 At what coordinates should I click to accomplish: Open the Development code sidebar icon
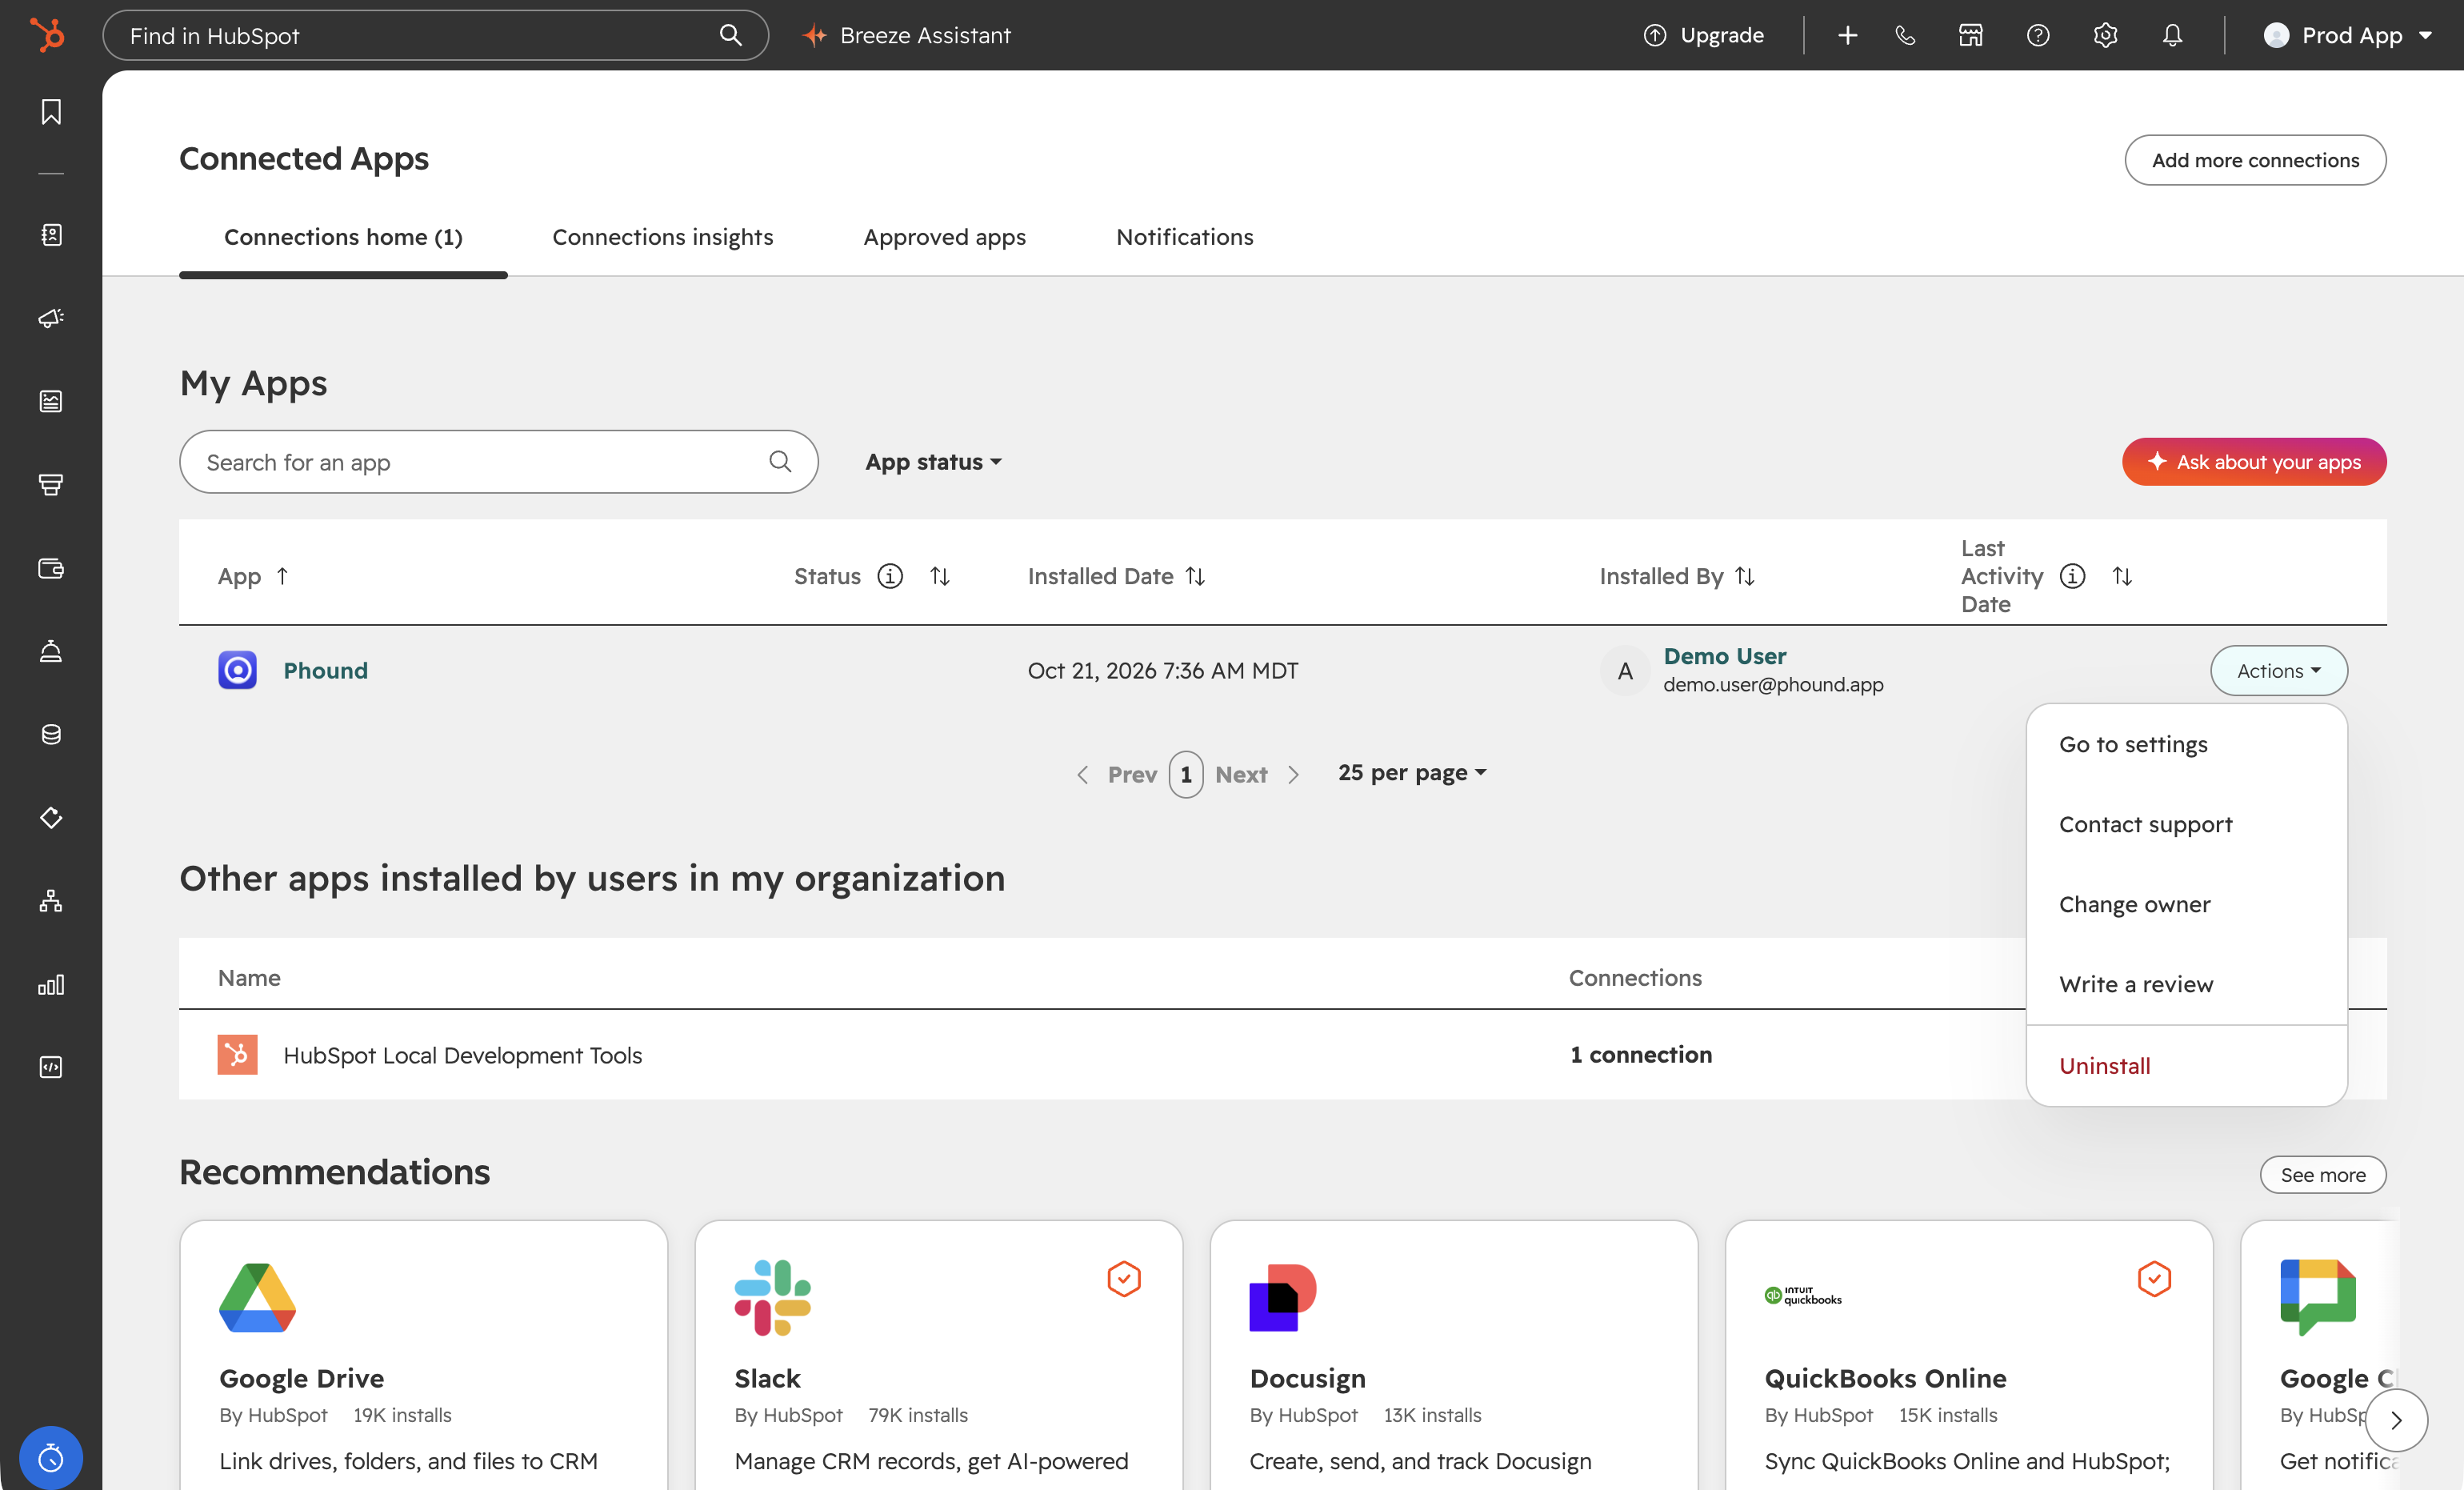pos(51,1067)
